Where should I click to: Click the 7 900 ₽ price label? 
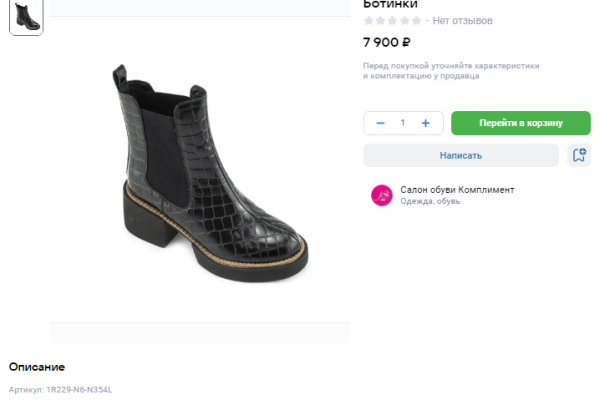tap(387, 43)
